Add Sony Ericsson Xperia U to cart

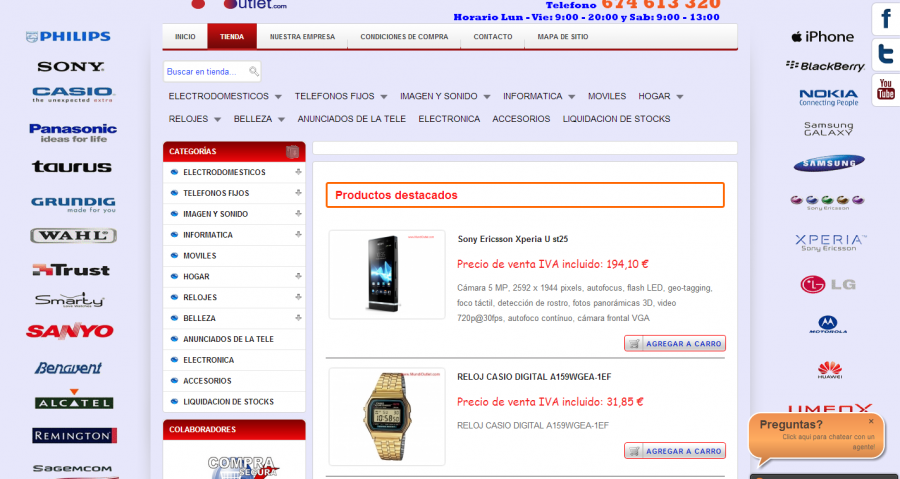[675, 344]
